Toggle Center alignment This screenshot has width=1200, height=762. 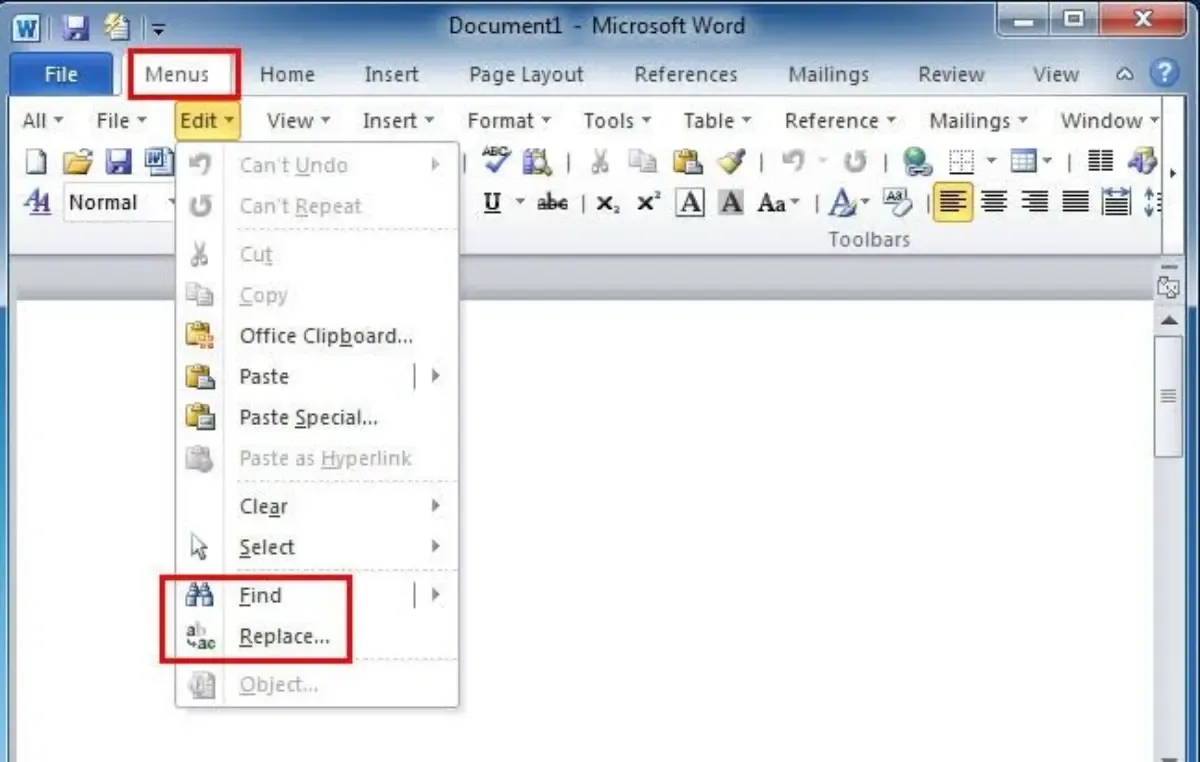tap(994, 203)
